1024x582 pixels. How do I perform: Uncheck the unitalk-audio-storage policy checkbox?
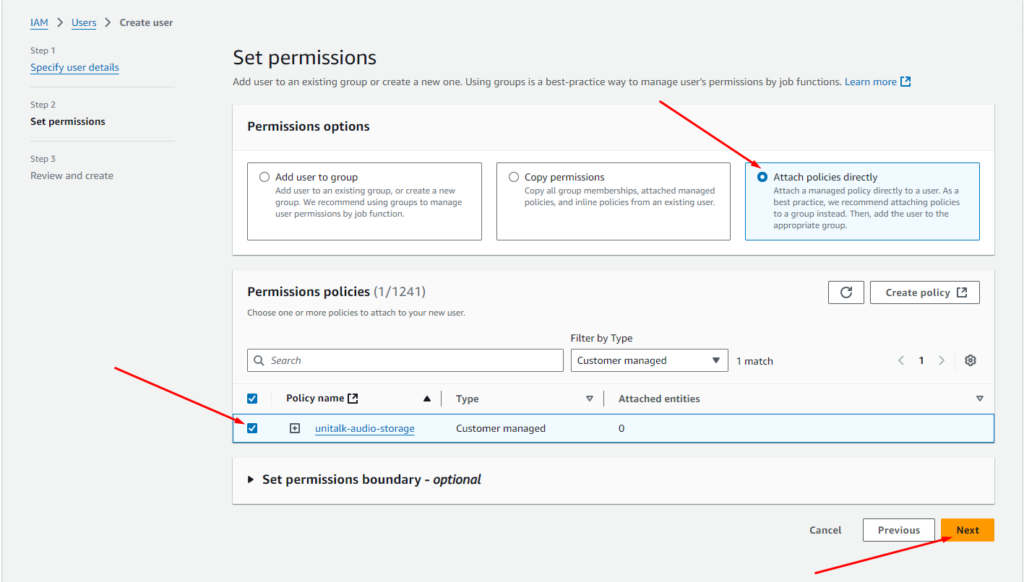tap(252, 428)
